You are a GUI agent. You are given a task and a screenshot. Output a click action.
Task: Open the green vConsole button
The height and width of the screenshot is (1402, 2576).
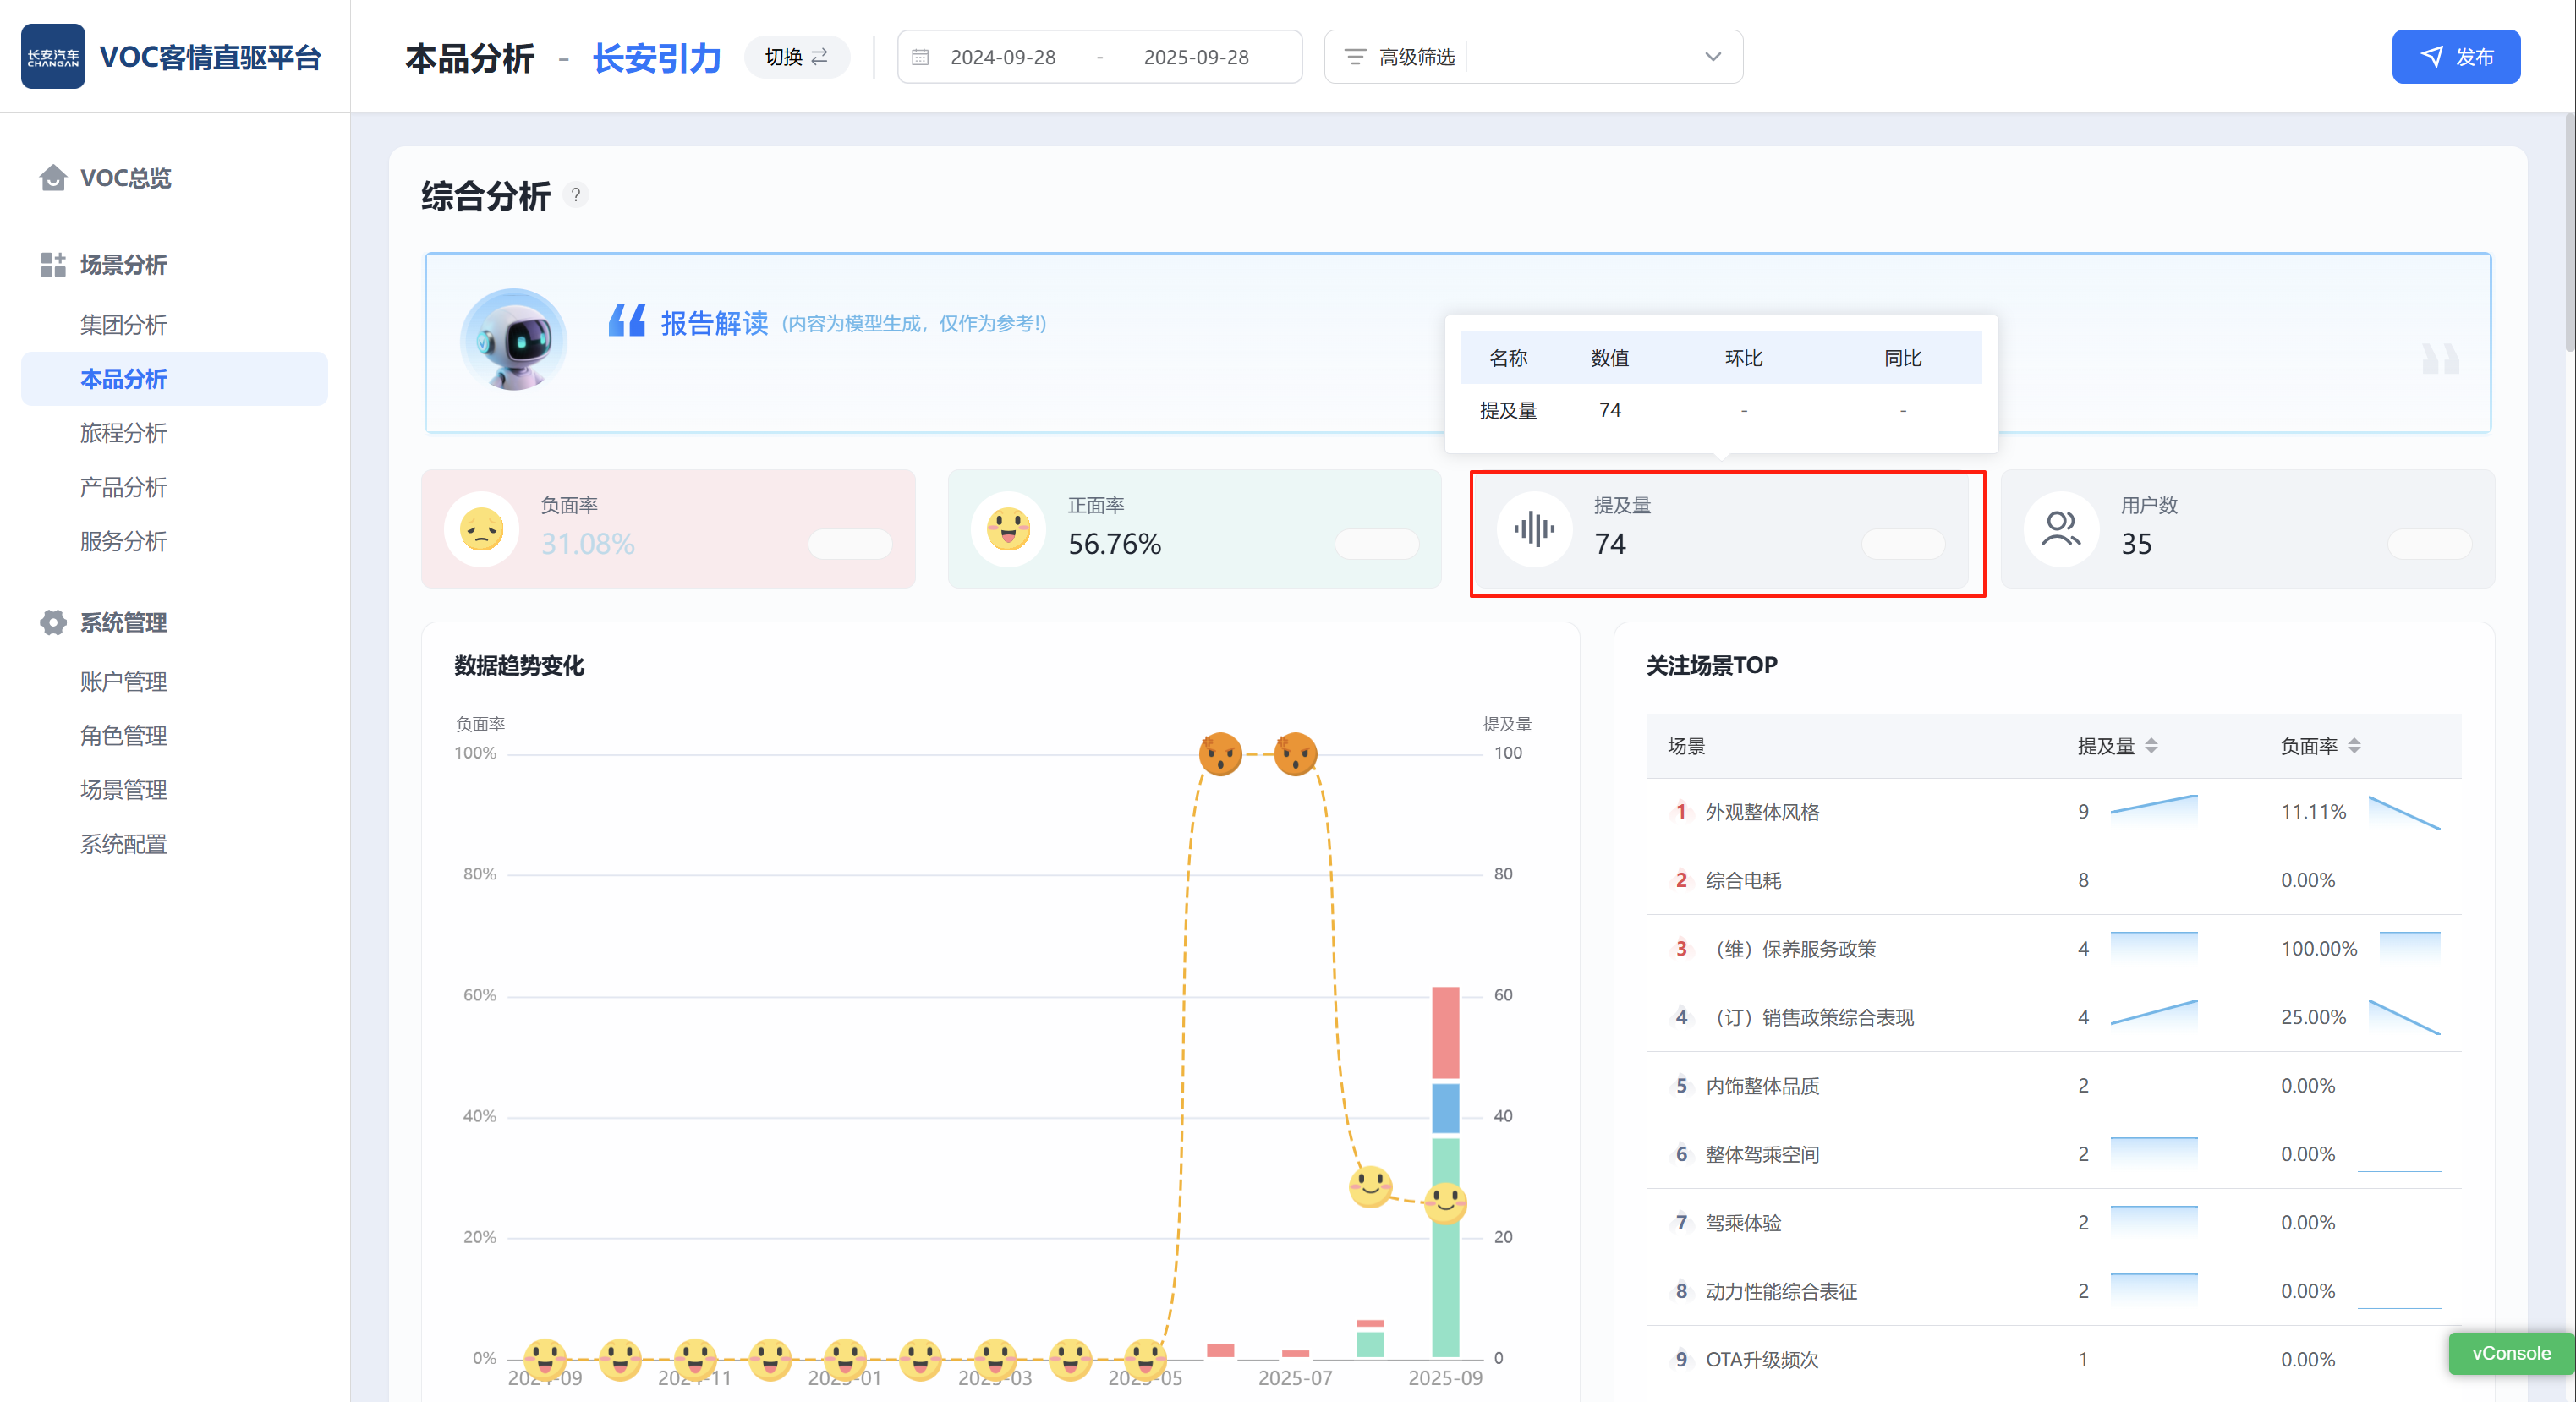[2510, 1353]
